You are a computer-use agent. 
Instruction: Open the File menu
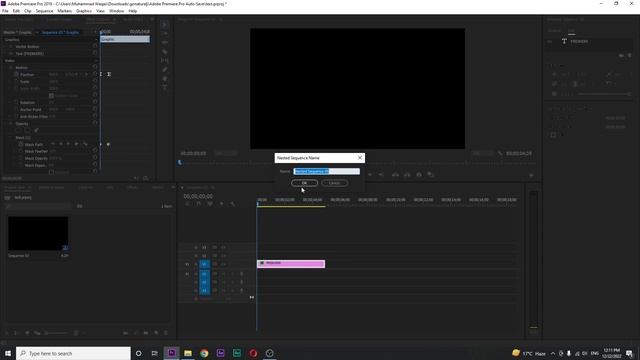5,11
